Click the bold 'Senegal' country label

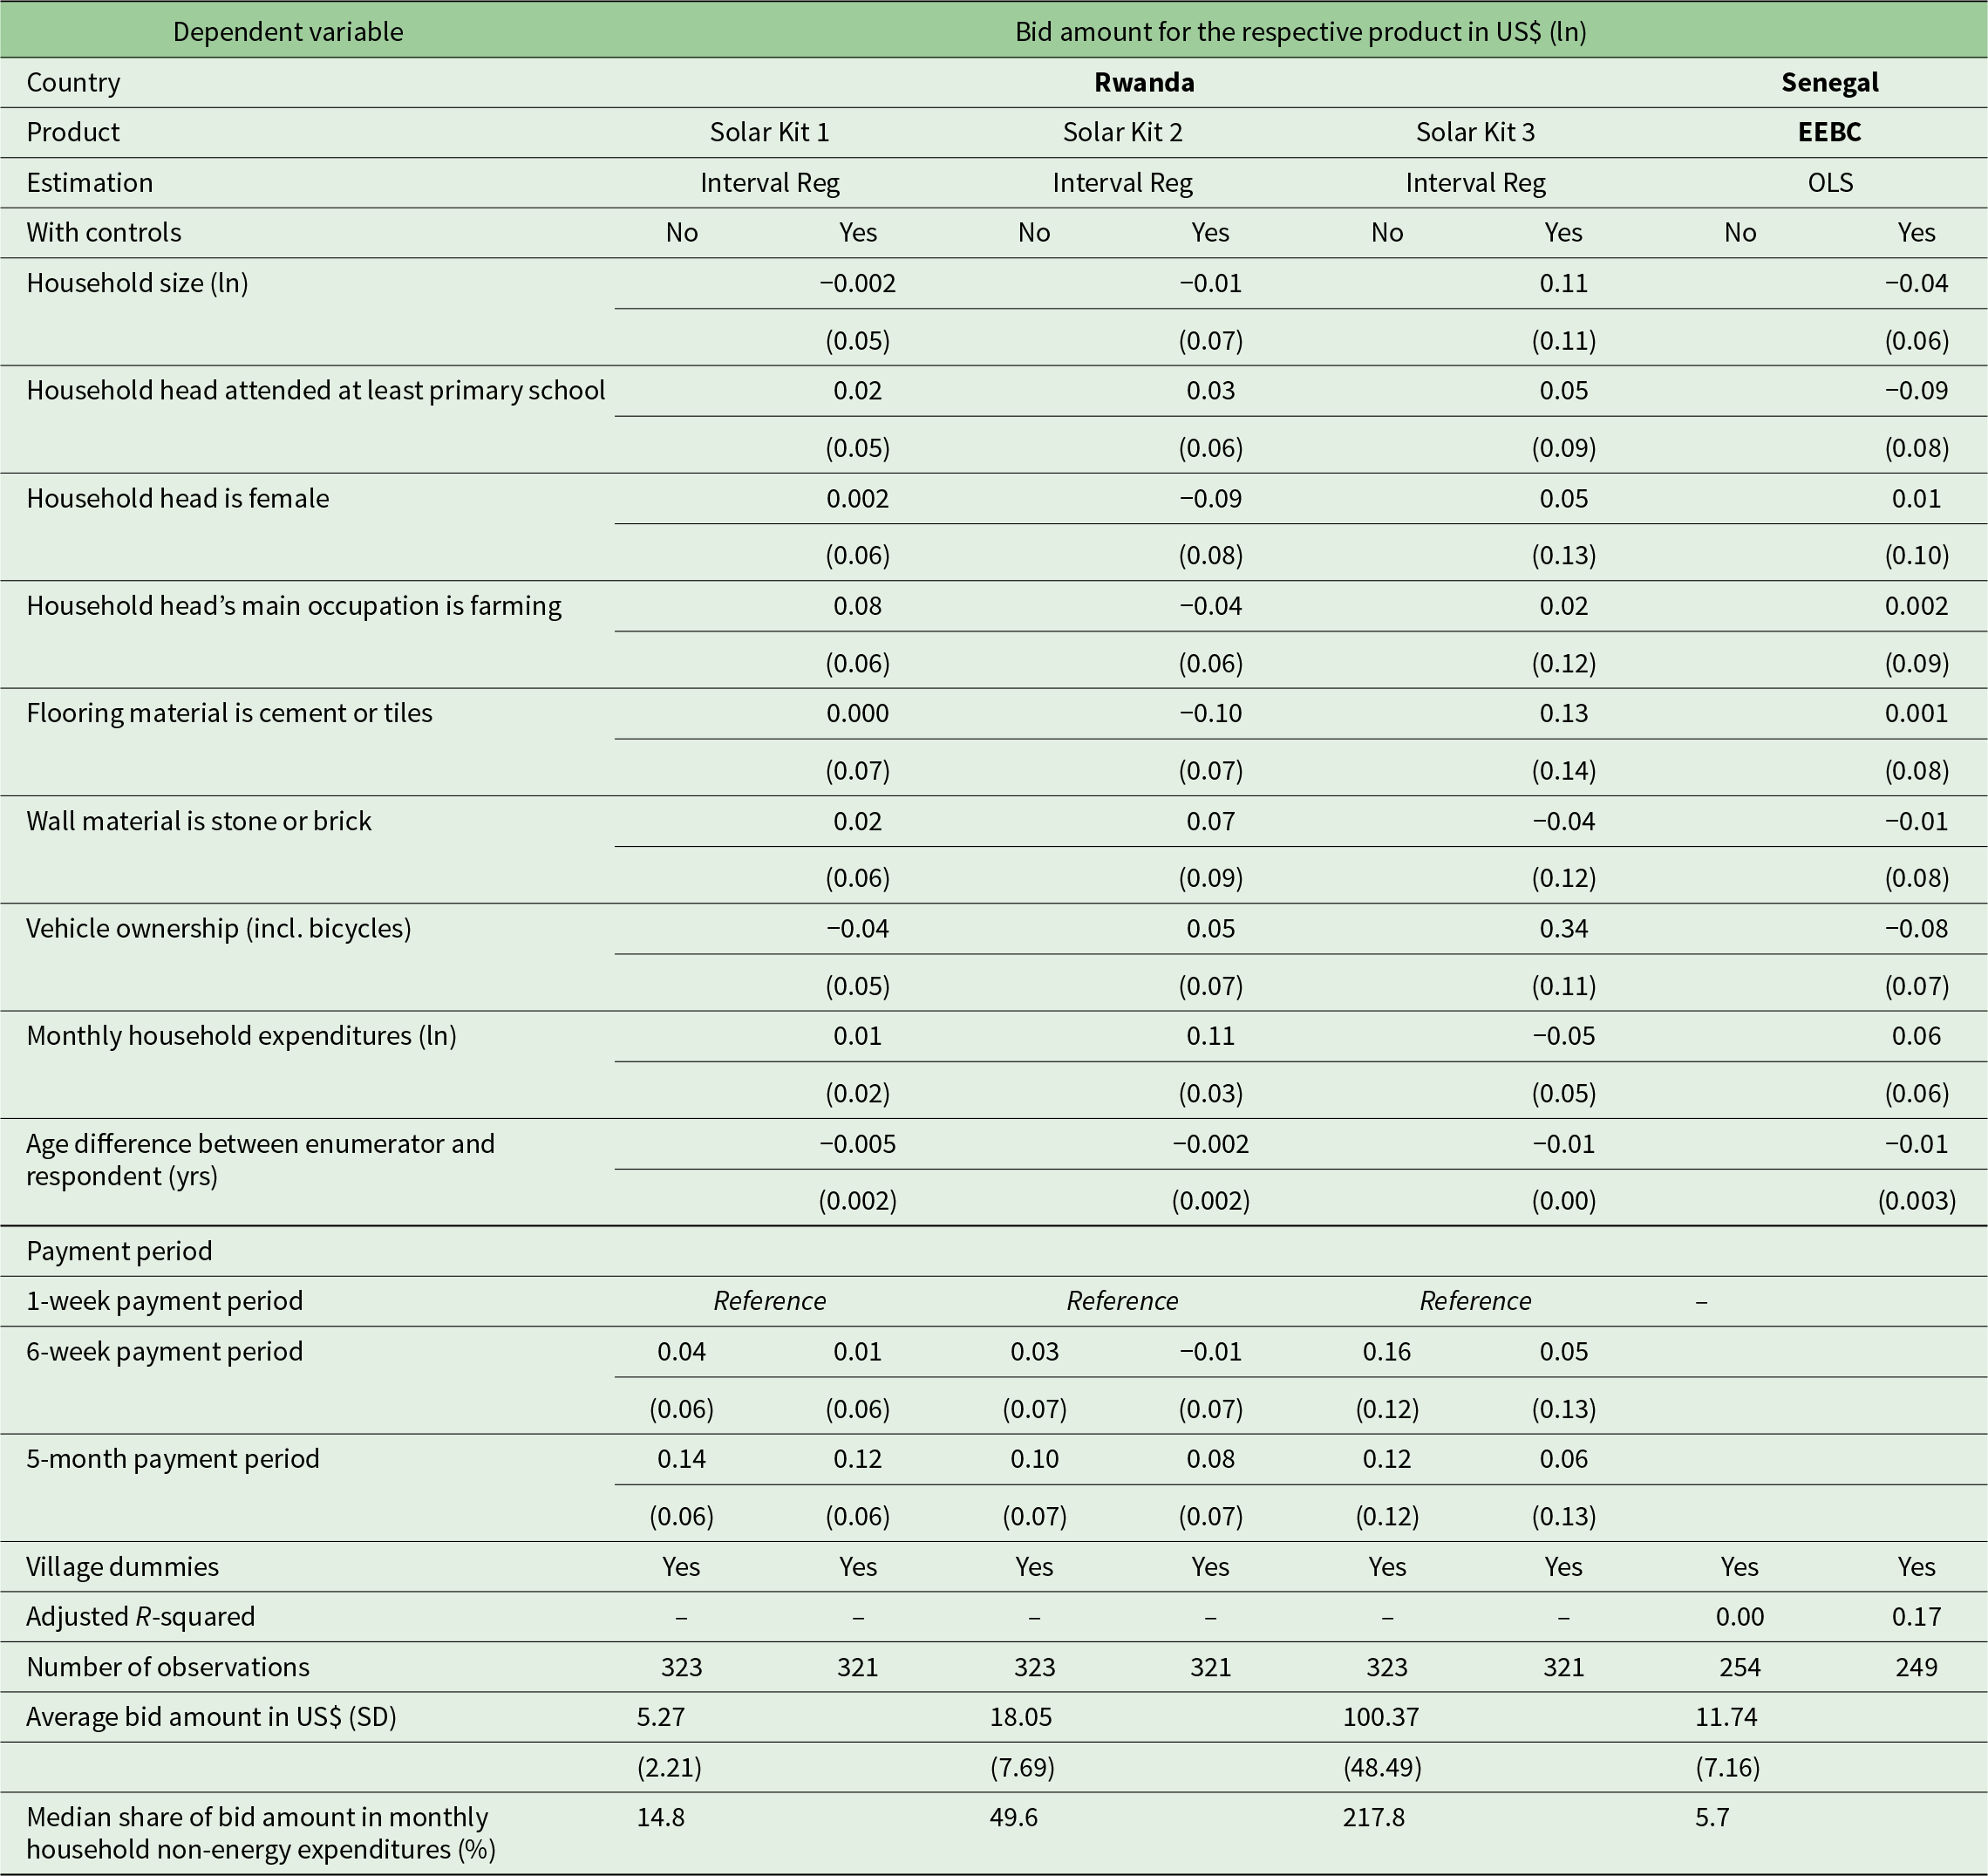pyautogui.click(x=1829, y=82)
